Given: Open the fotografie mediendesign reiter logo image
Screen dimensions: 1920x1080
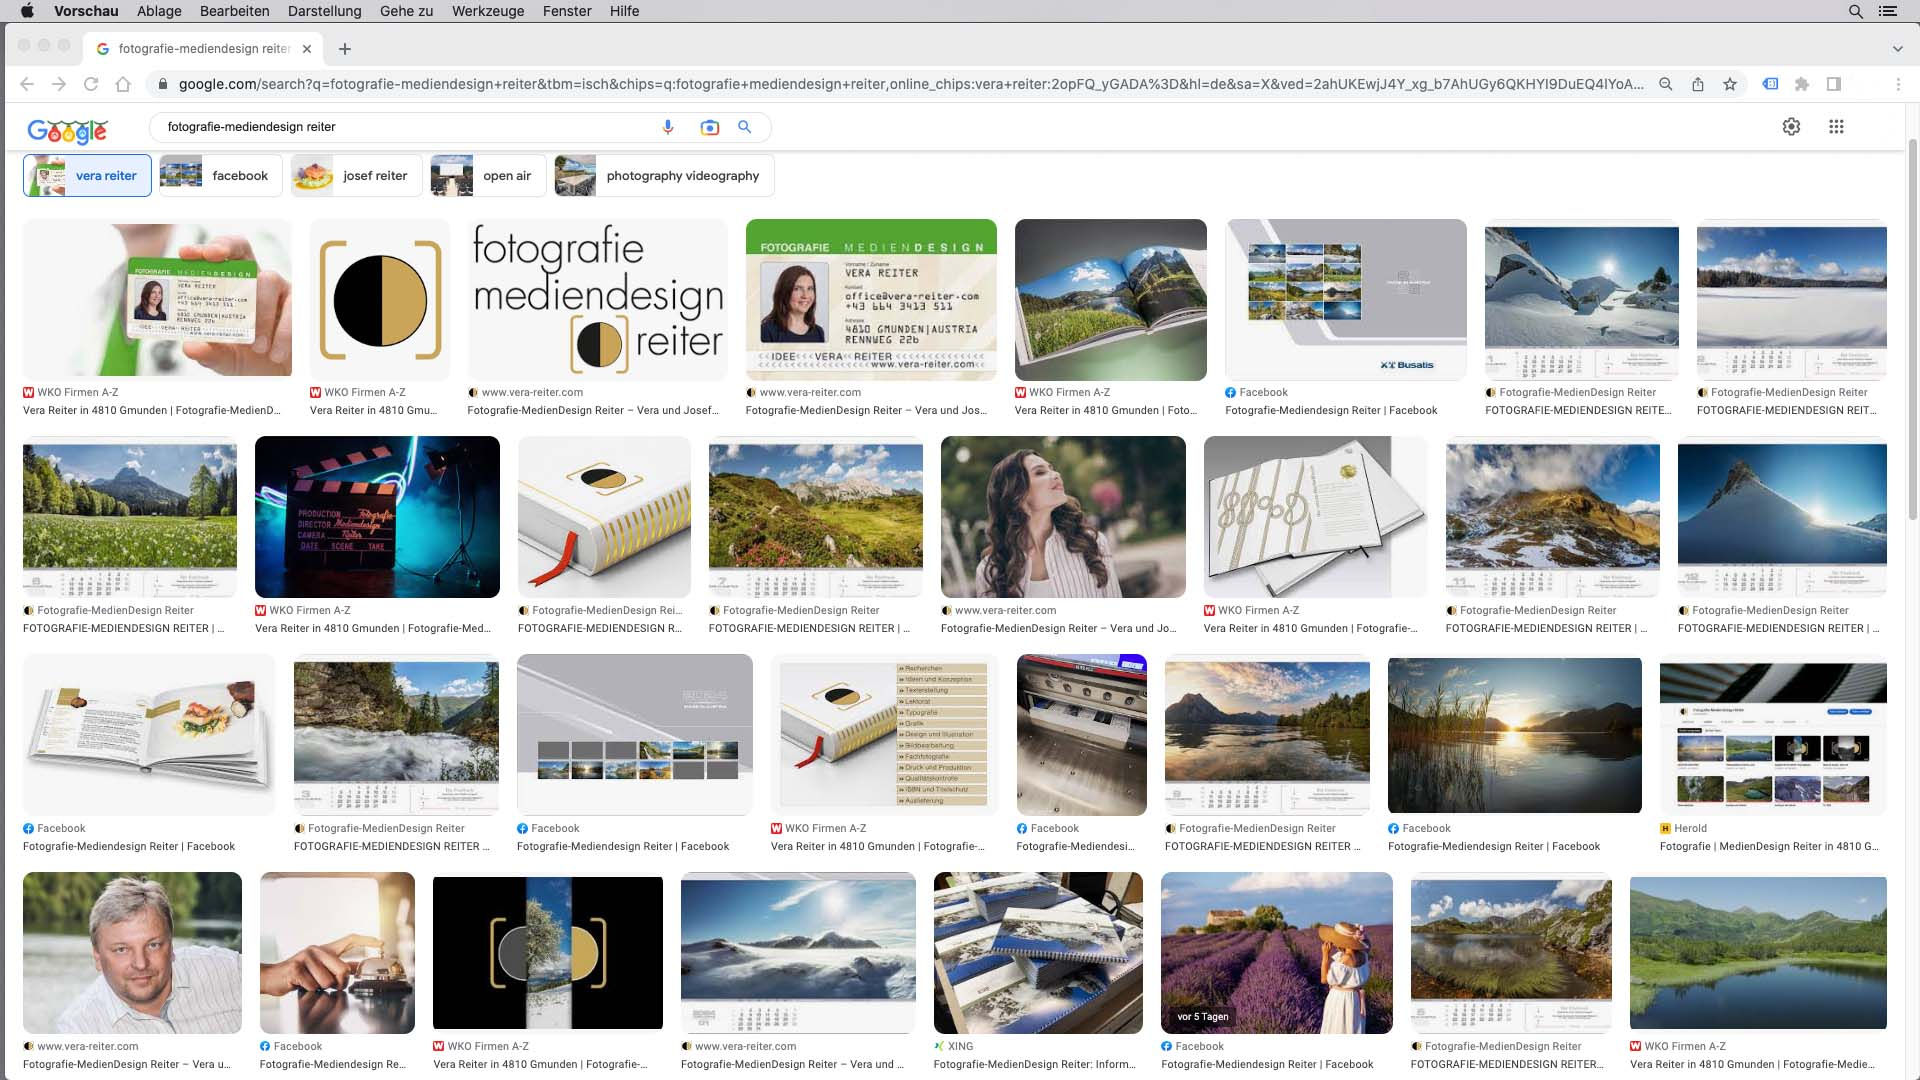Looking at the screenshot, I should point(597,299).
